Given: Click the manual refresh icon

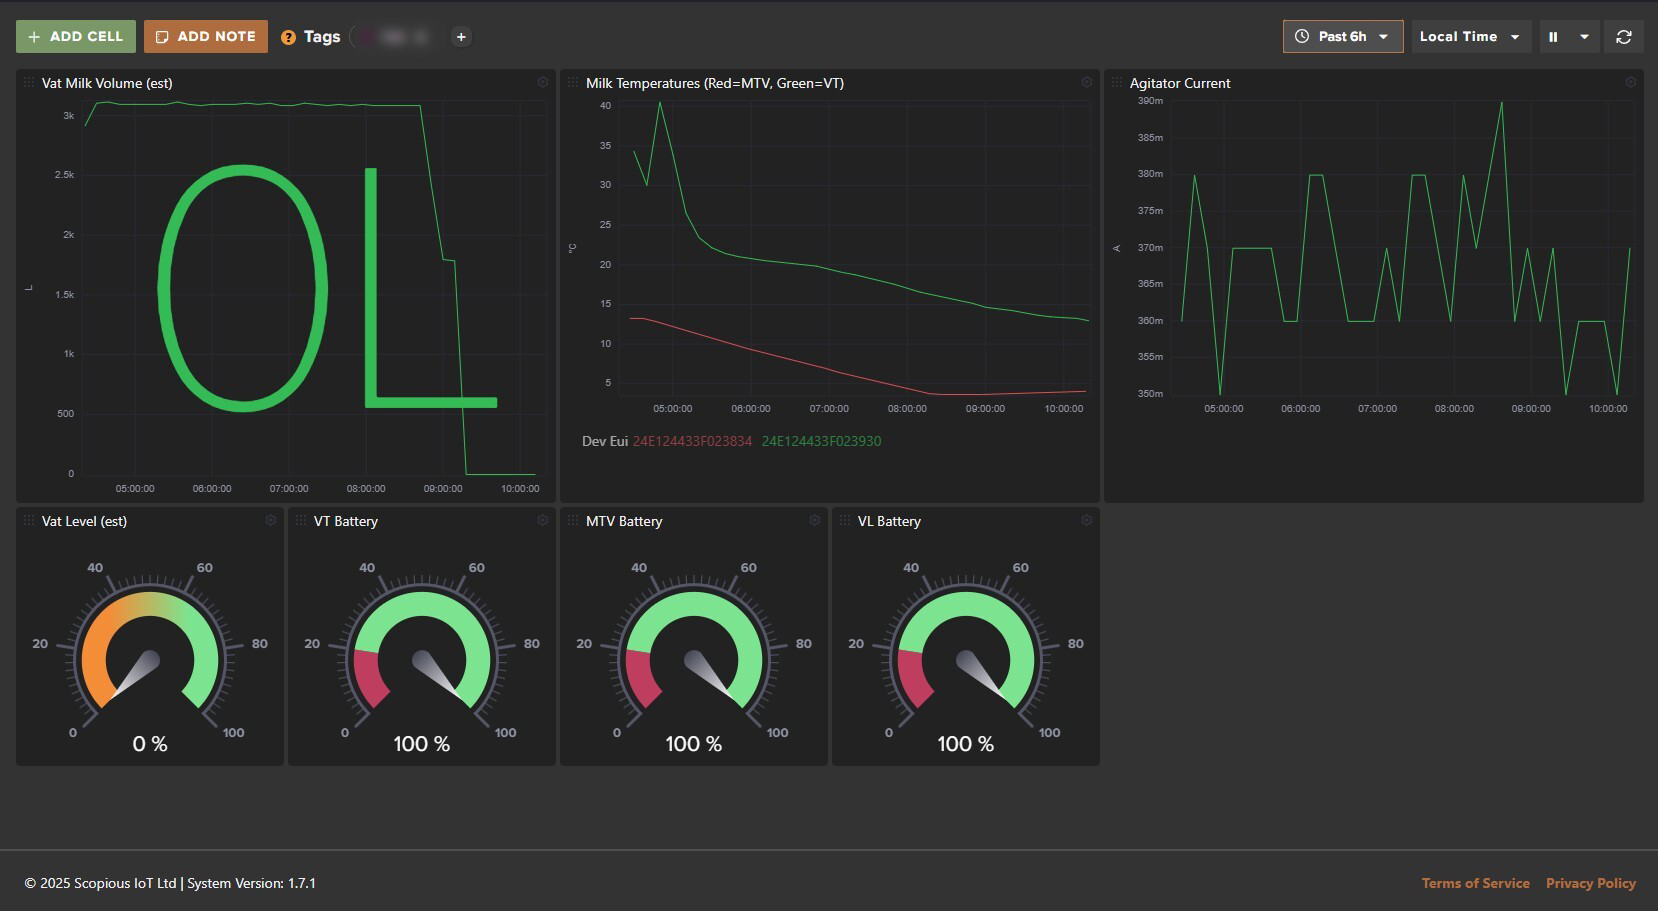Looking at the screenshot, I should click(1624, 37).
